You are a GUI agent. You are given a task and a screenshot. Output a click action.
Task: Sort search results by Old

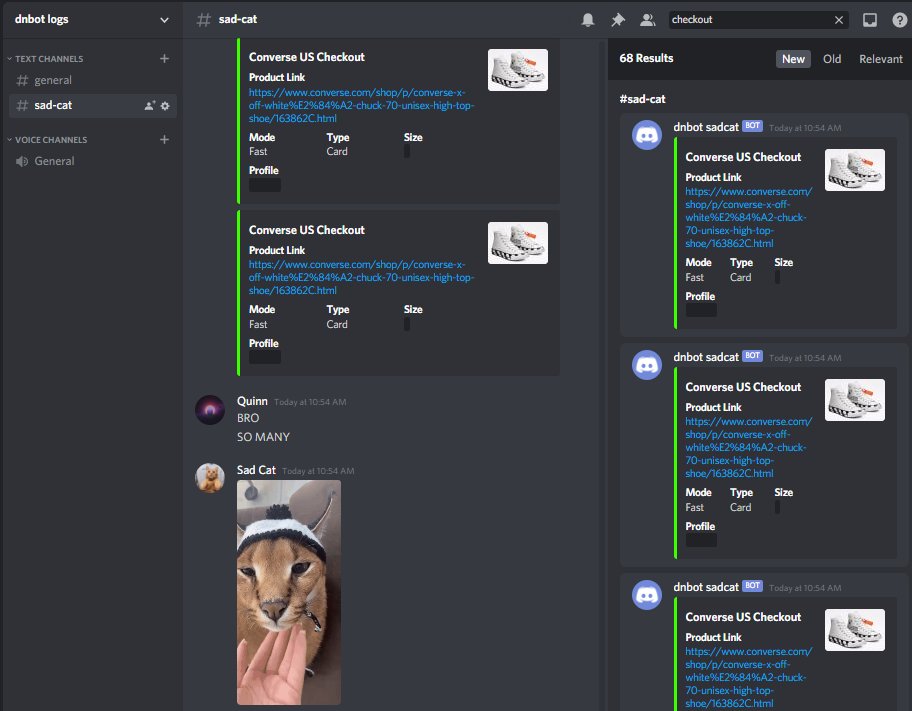(832, 59)
